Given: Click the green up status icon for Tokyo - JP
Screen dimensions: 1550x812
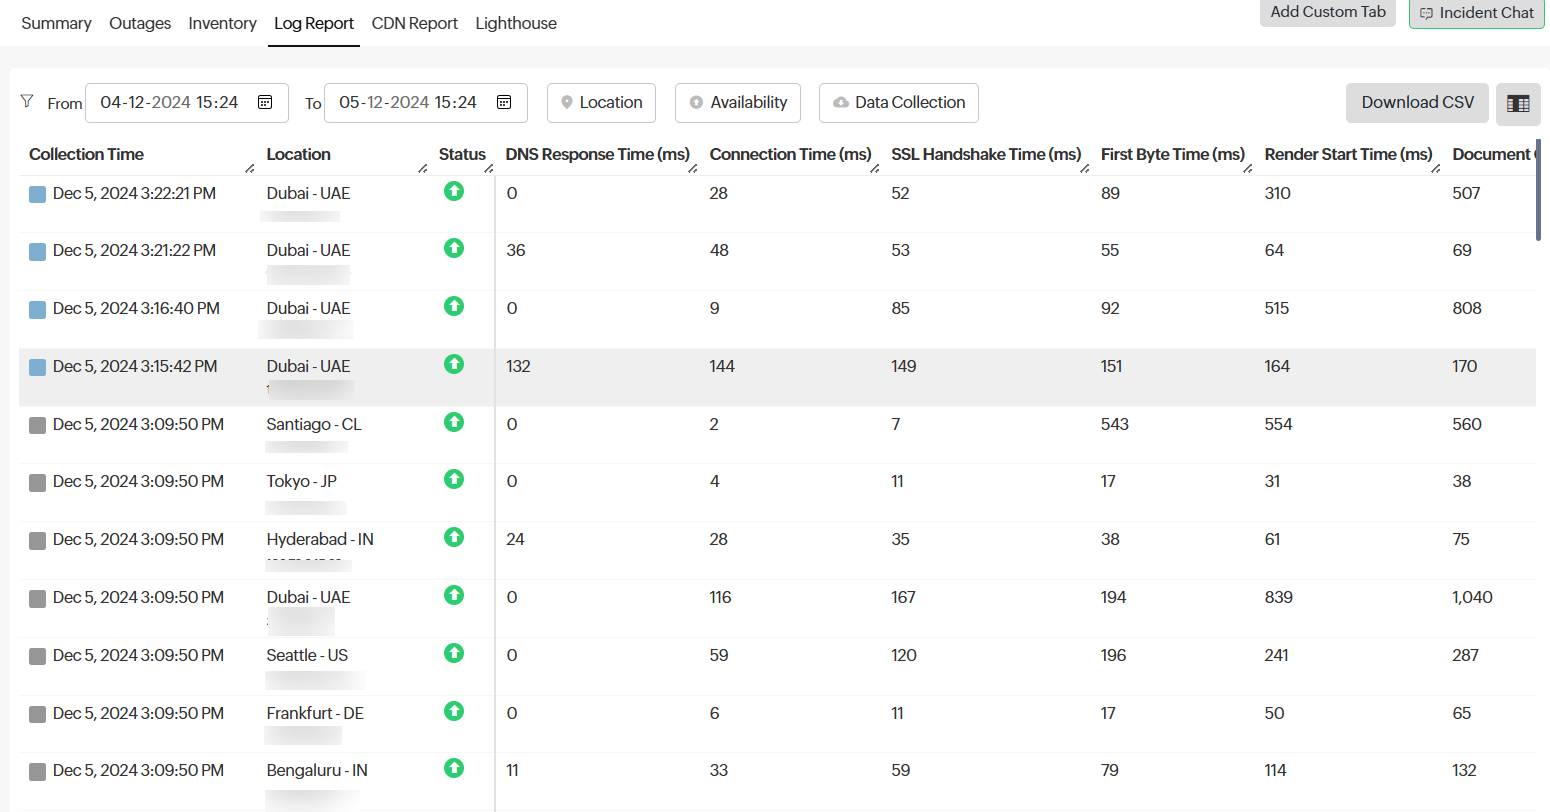Looking at the screenshot, I should (454, 480).
